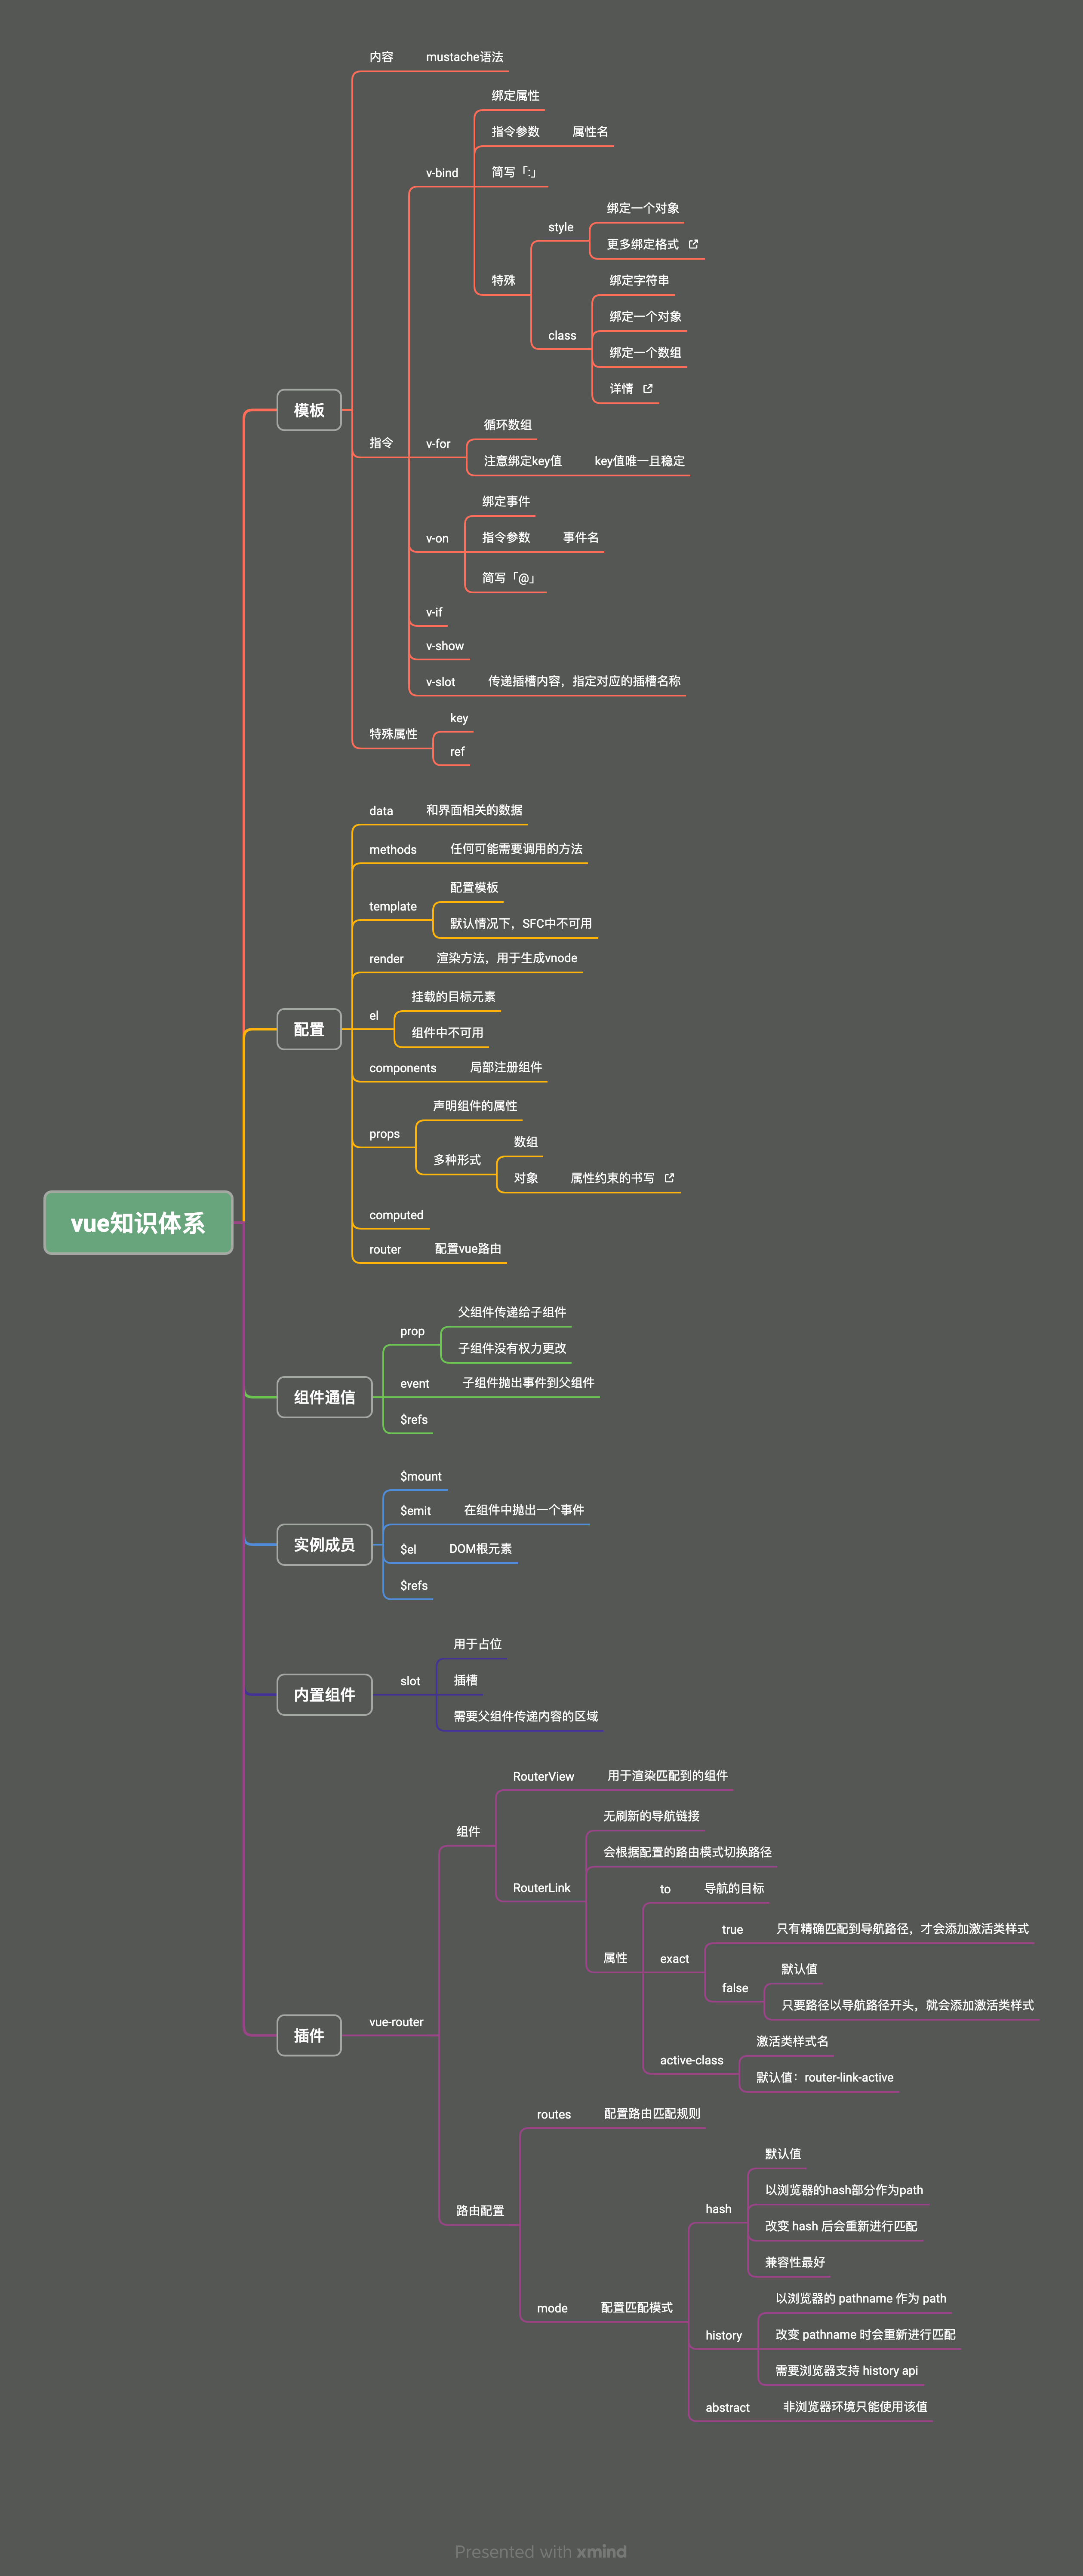Click the DOM根元素 node

480,1548
